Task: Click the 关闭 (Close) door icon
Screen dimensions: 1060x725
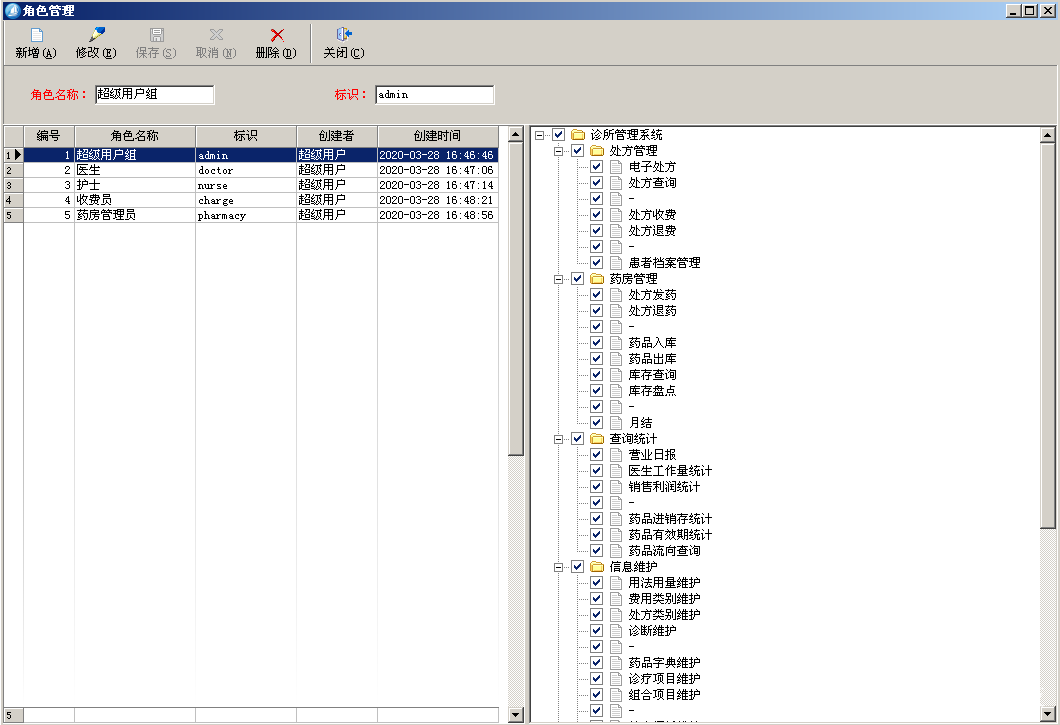Action: (x=343, y=36)
